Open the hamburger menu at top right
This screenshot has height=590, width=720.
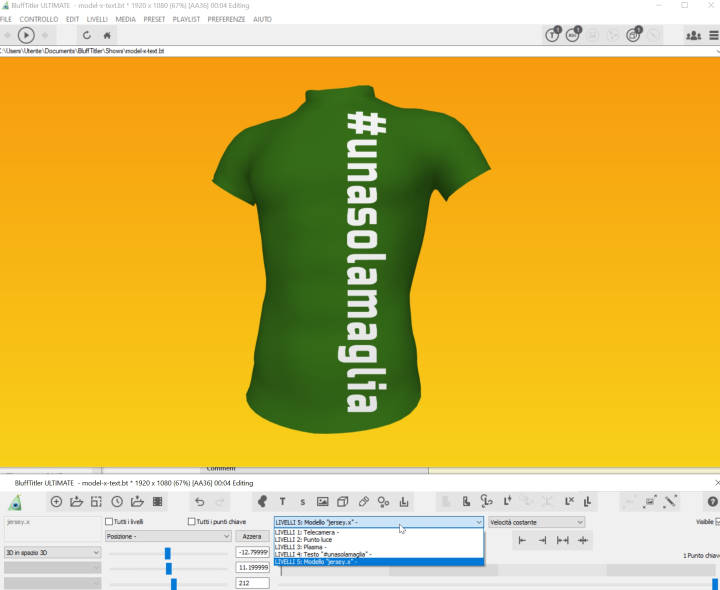pyautogui.click(x=714, y=35)
